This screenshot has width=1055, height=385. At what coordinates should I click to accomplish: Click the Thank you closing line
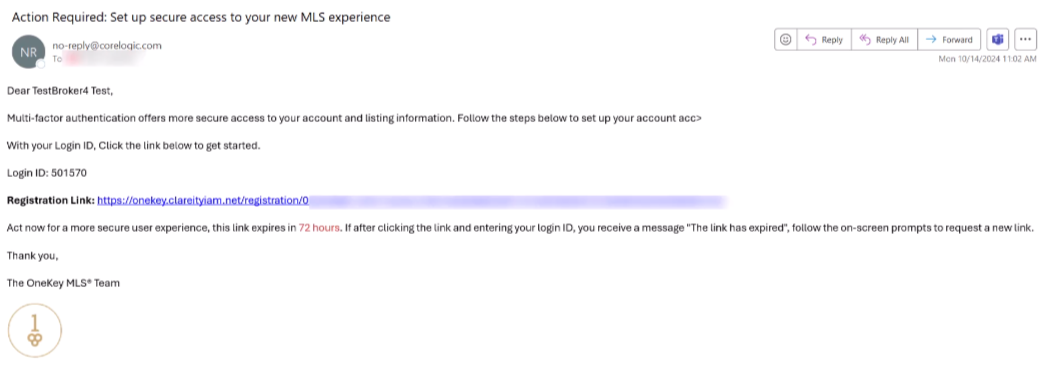tap(33, 256)
